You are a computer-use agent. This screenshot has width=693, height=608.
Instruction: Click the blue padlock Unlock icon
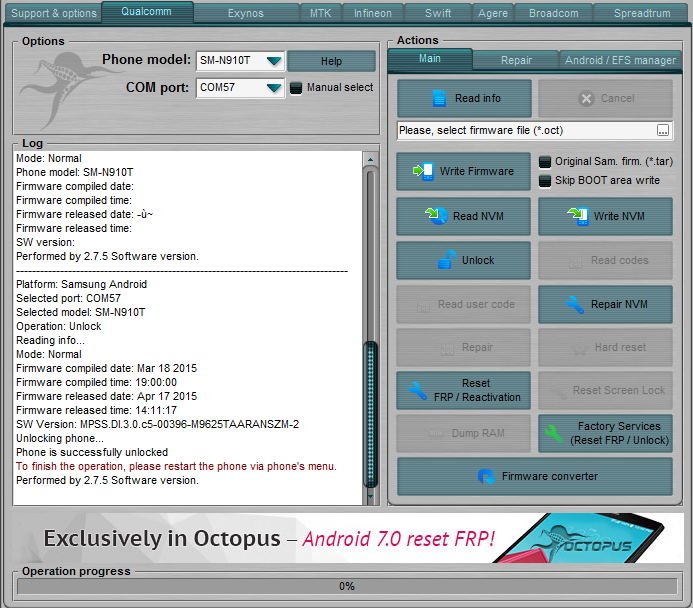click(x=447, y=260)
